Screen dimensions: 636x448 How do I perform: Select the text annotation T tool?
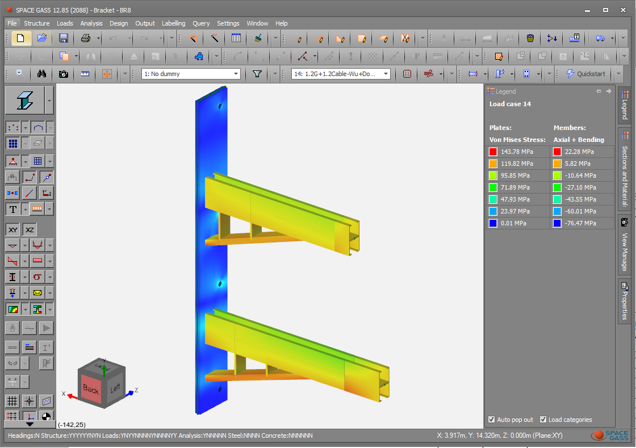tap(13, 210)
